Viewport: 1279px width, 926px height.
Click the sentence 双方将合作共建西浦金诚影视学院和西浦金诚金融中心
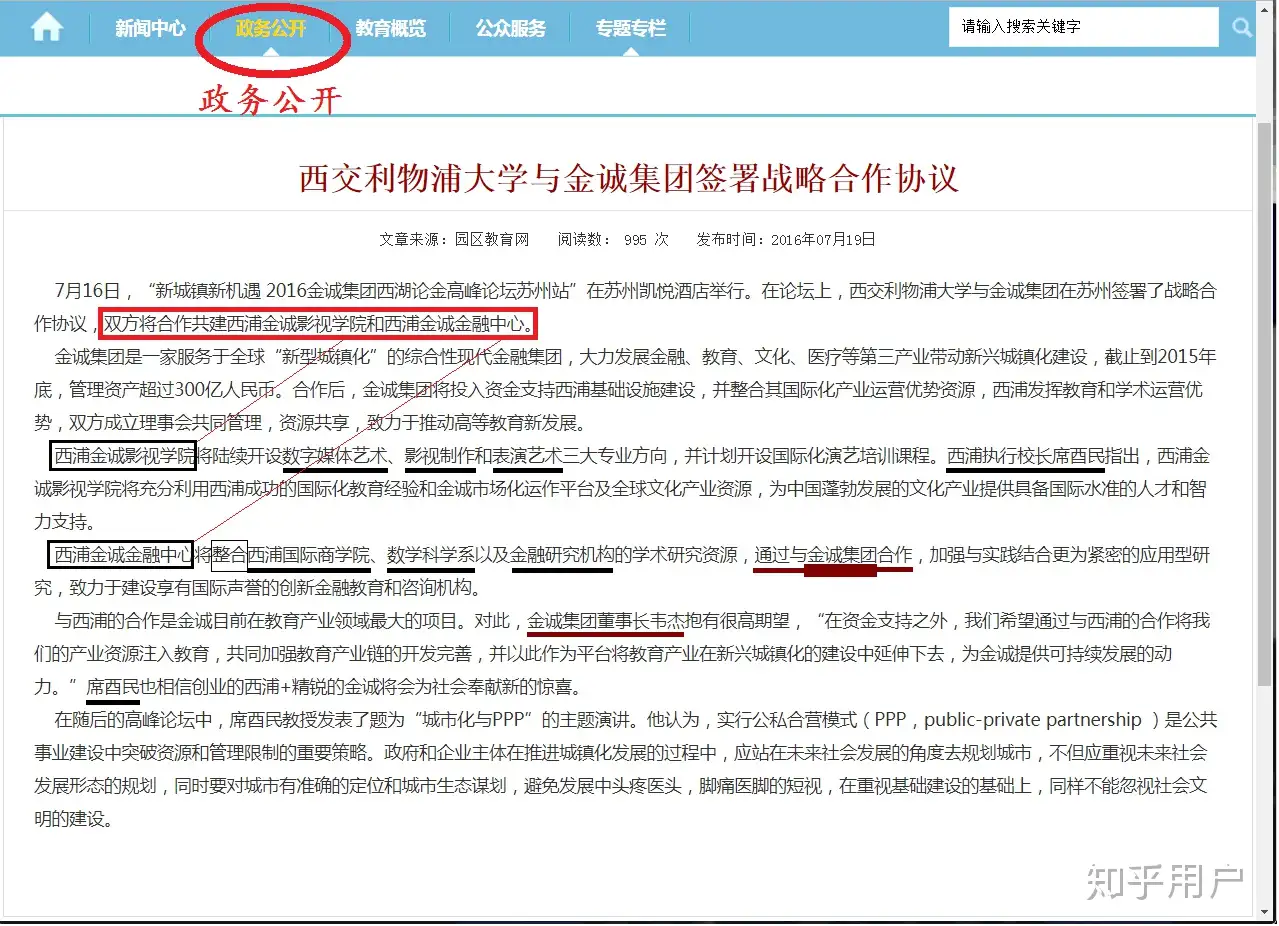point(319,324)
